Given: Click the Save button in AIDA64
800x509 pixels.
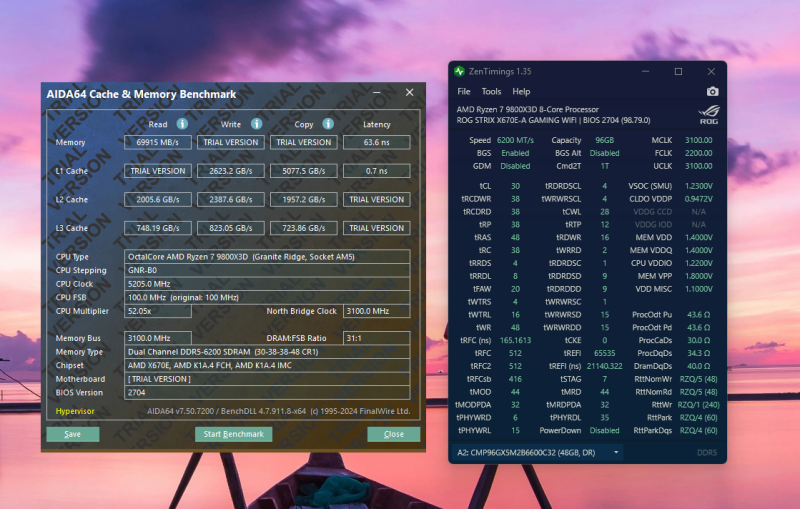Looking at the screenshot, I should click(72, 434).
